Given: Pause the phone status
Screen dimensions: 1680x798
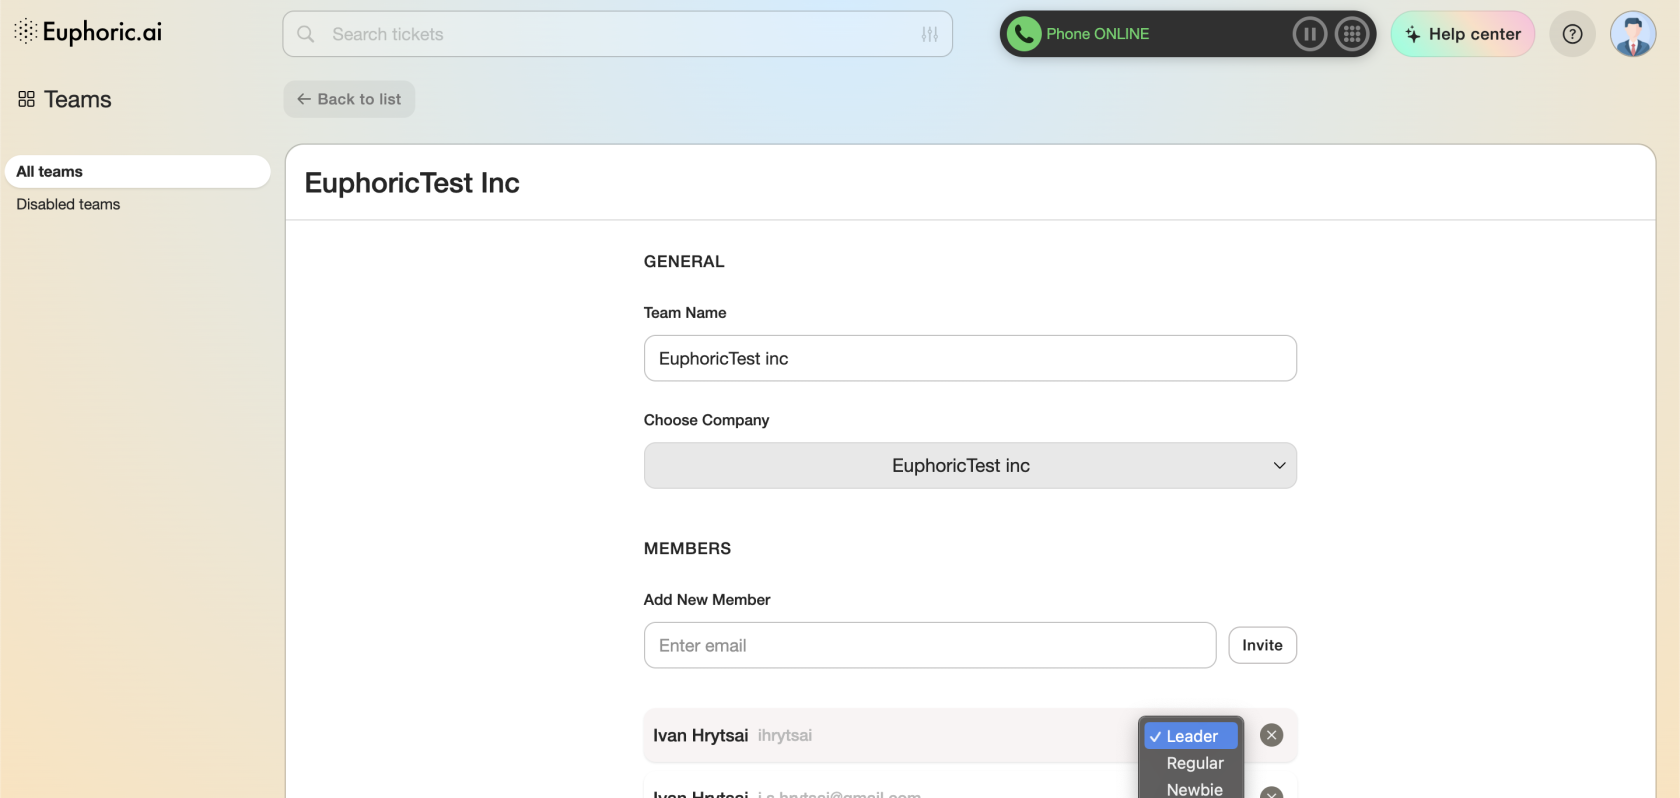Looking at the screenshot, I should (1309, 34).
